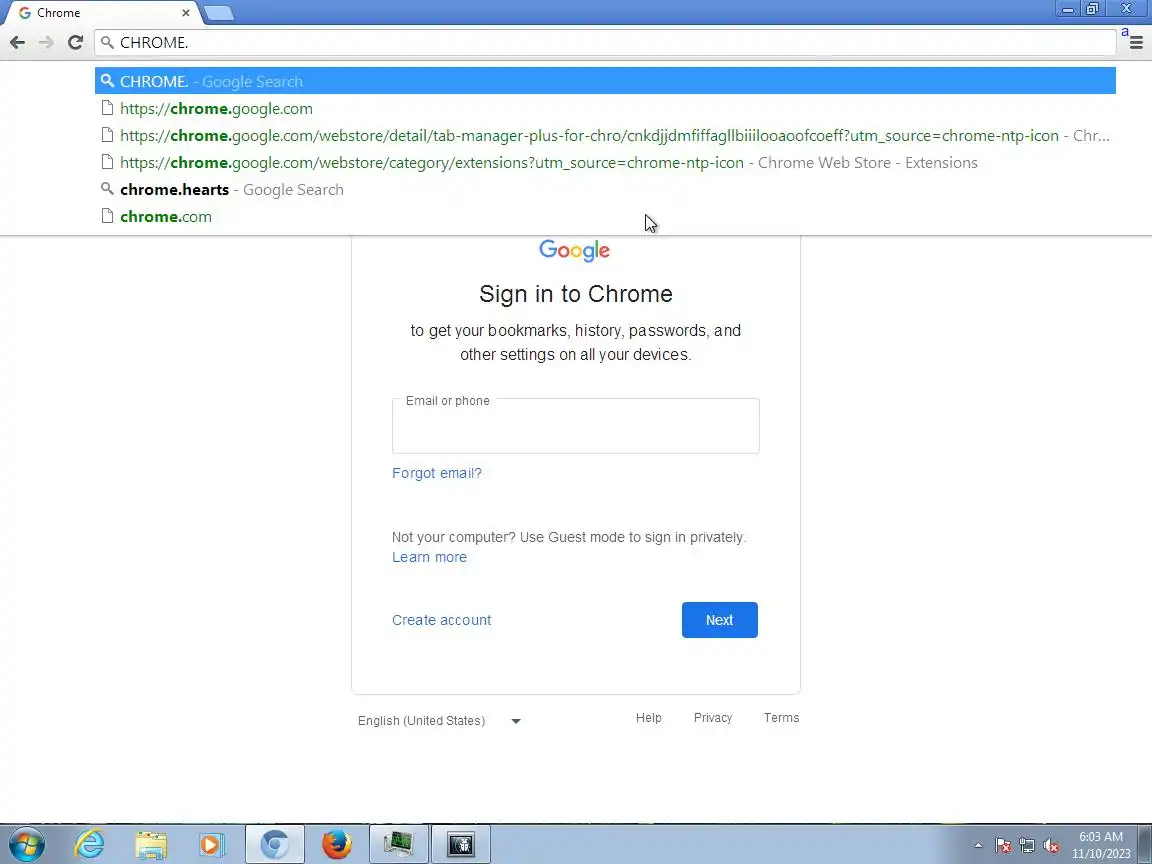1152x864 pixels.
Task: Show hidden system tray icons arrow
Action: coord(978,846)
